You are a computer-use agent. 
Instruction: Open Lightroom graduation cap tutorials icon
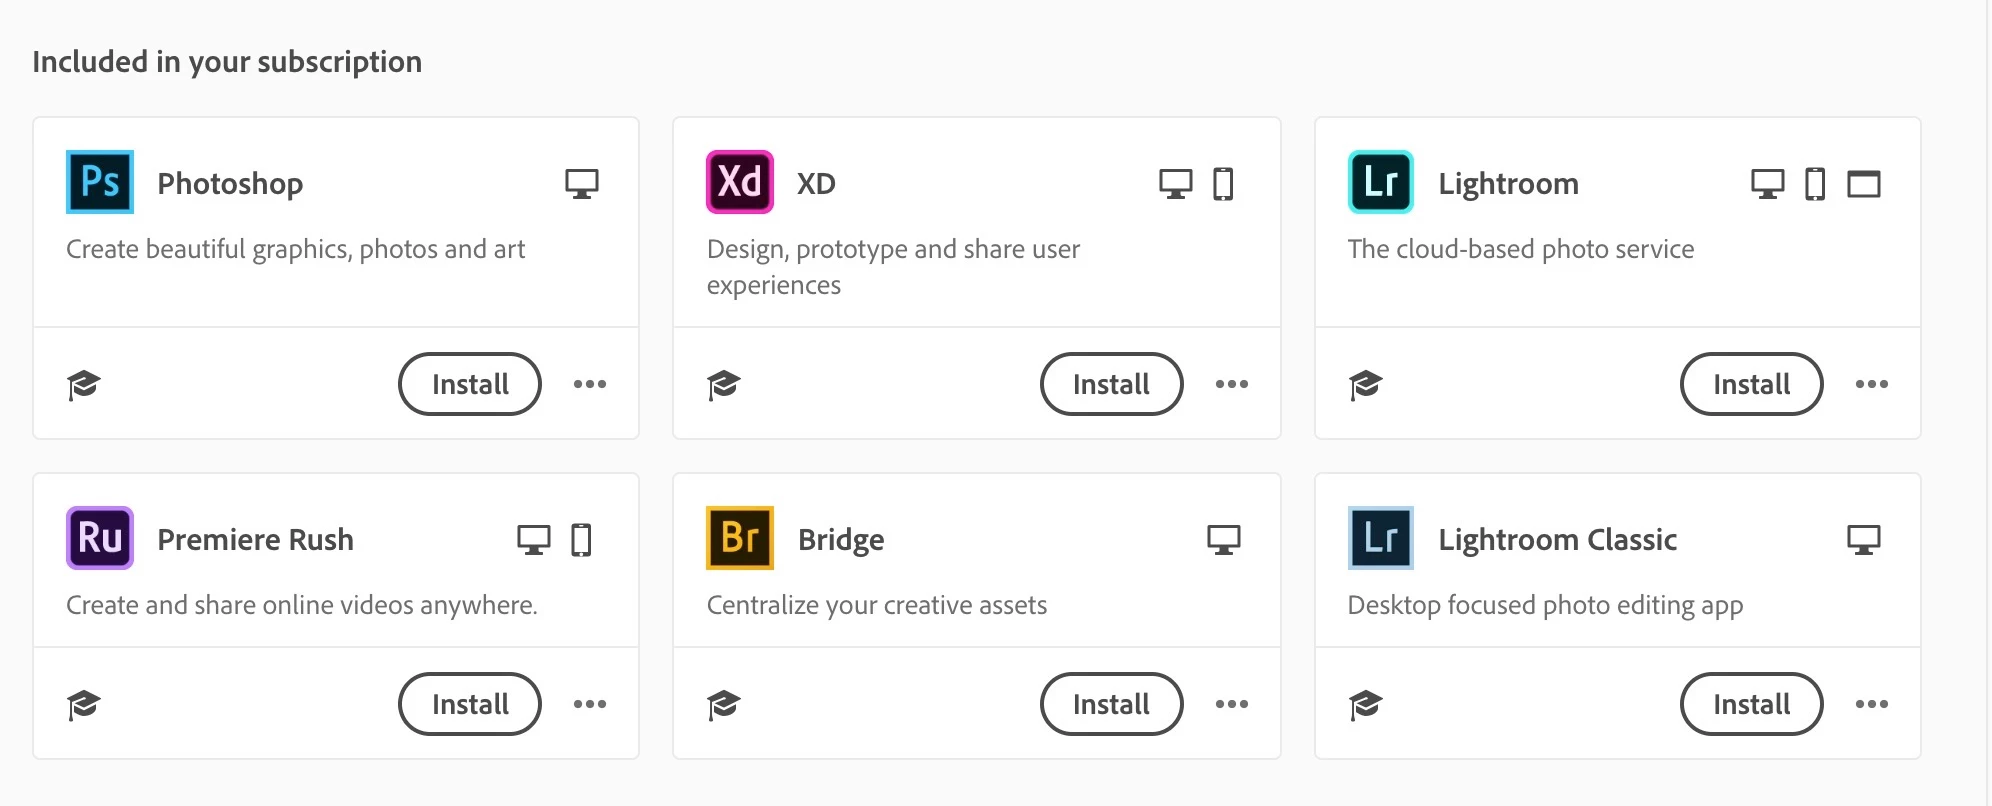coord(1365,384)
